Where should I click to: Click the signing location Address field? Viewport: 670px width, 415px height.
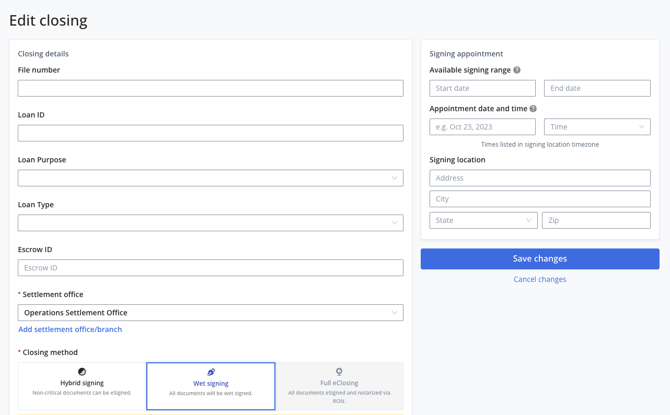pyautogui.click(x=540, y=178)
